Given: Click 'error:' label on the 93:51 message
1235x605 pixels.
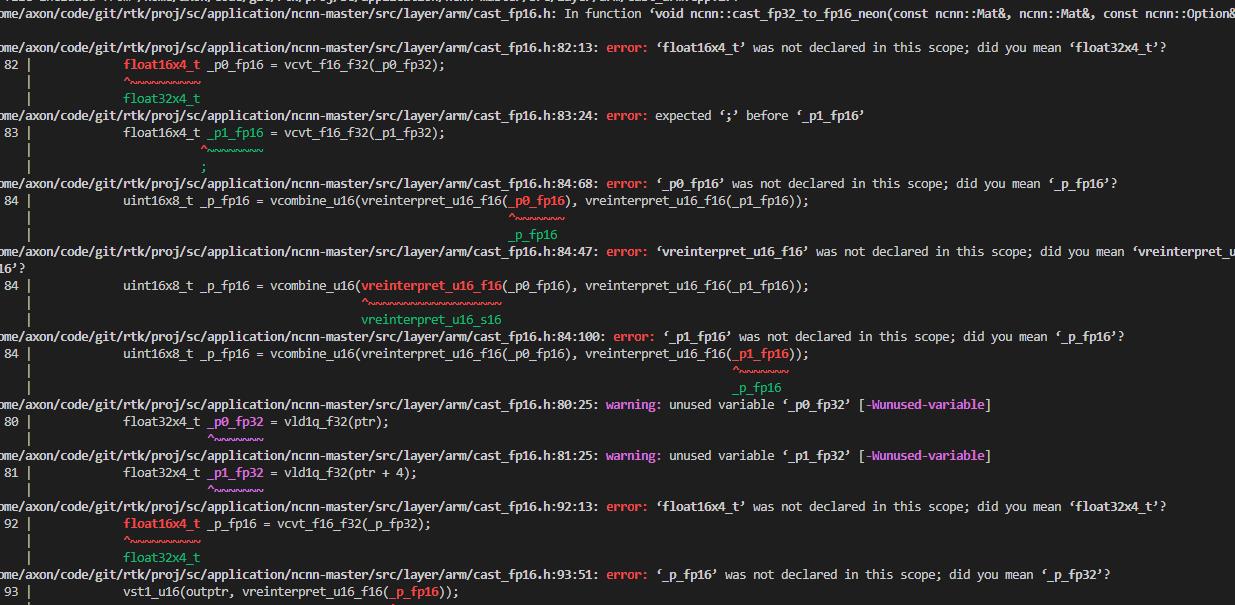Looking at the screenshot, I should click(626, 574).
